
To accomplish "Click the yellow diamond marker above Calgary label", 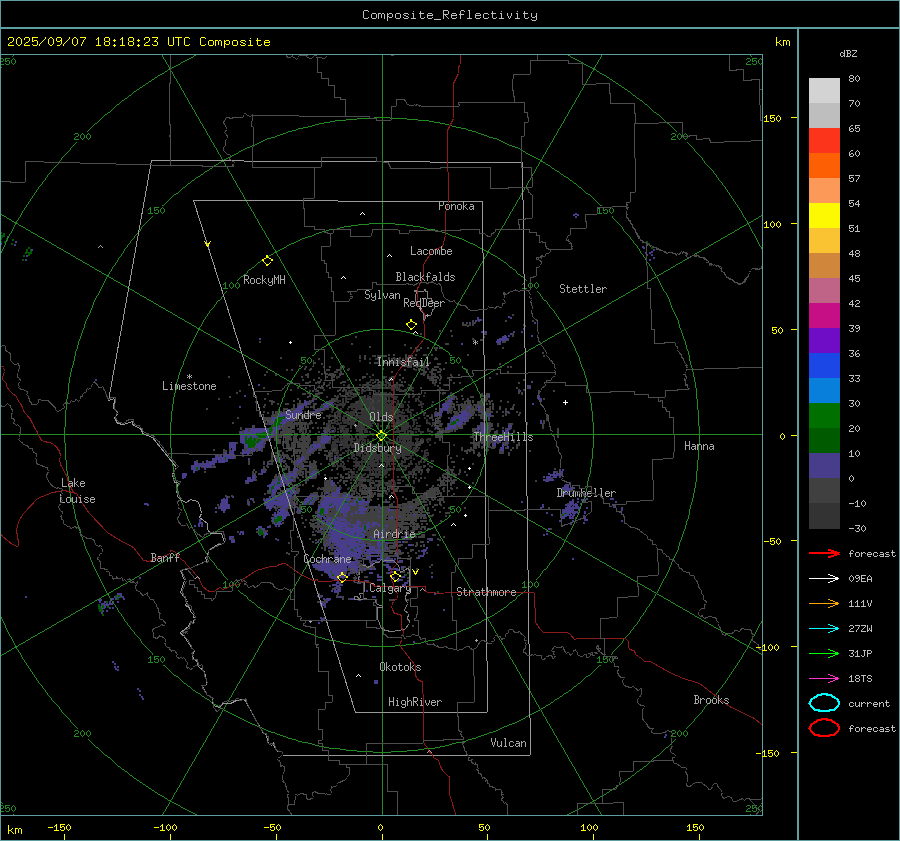I will [x=395, y=576].
